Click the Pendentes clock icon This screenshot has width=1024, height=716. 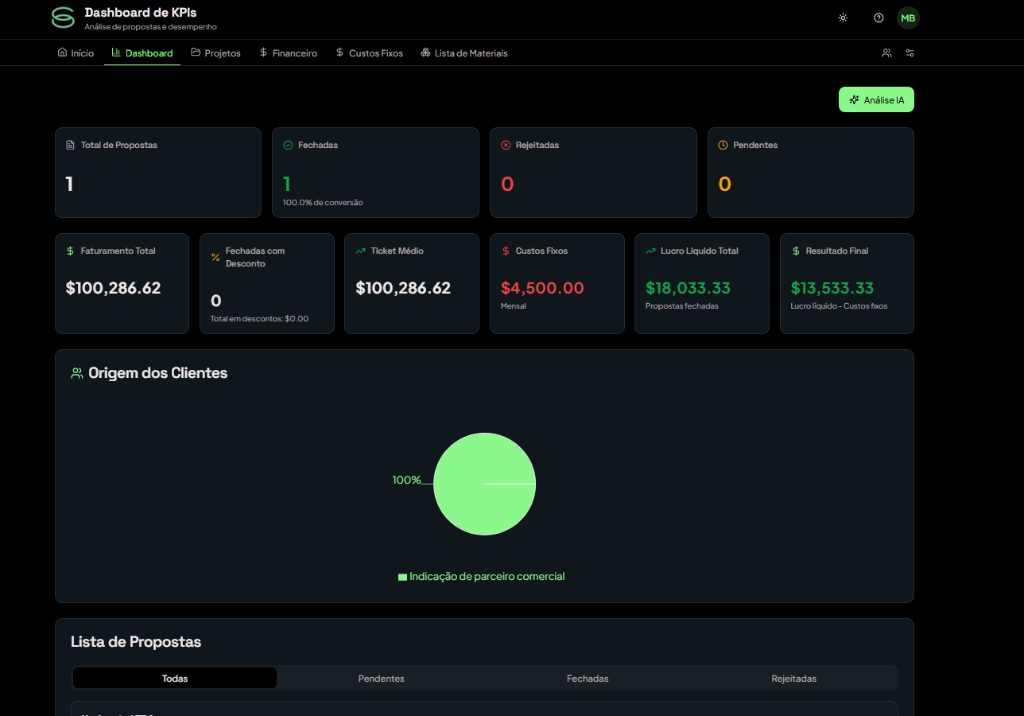[x=723, y=145]
